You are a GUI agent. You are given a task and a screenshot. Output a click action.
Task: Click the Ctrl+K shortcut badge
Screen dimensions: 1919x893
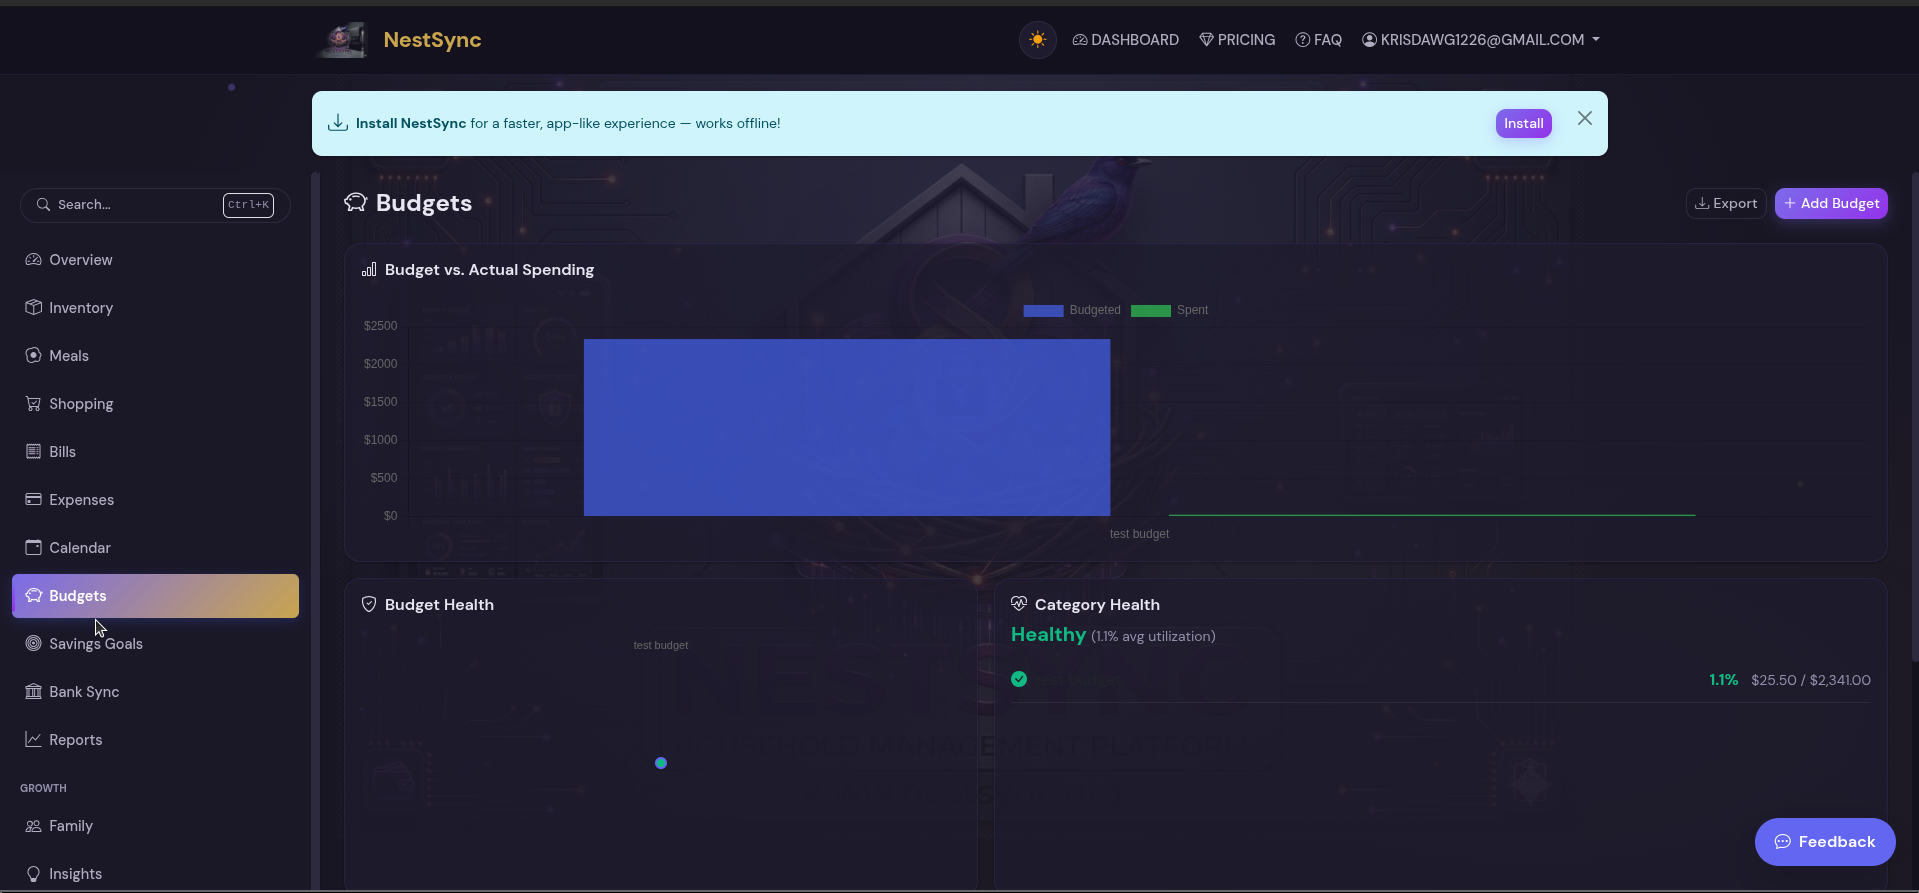point(248,205)
